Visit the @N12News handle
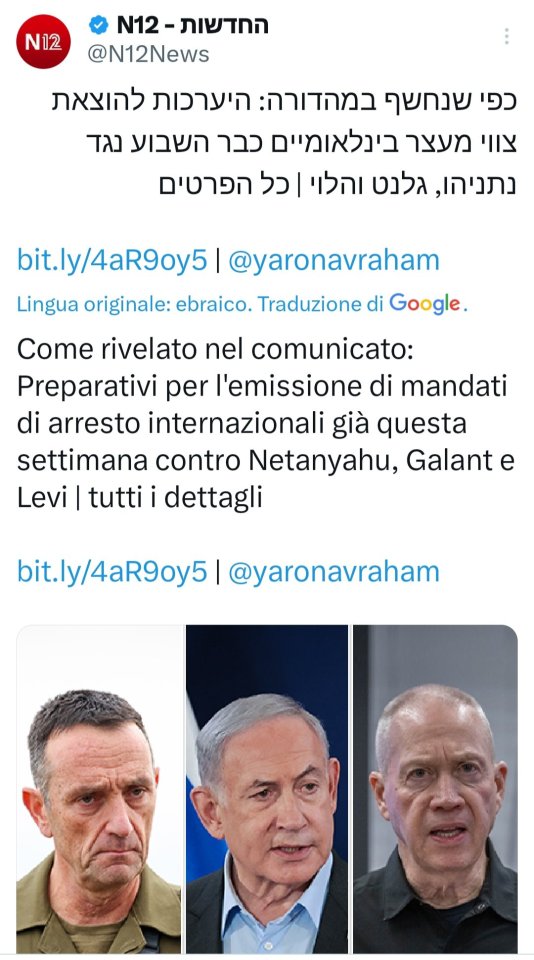This screenshot has height=960, width=534. coord(149,54)
